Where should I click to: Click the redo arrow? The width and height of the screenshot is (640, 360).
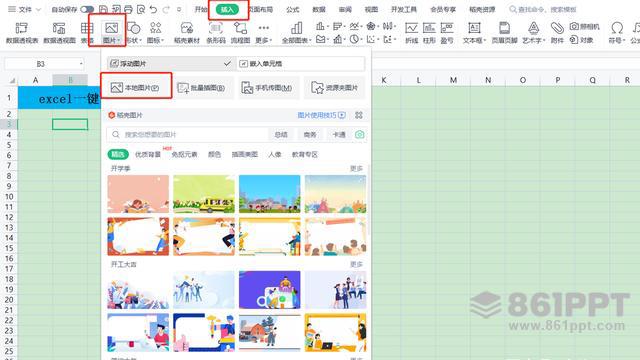166,9
